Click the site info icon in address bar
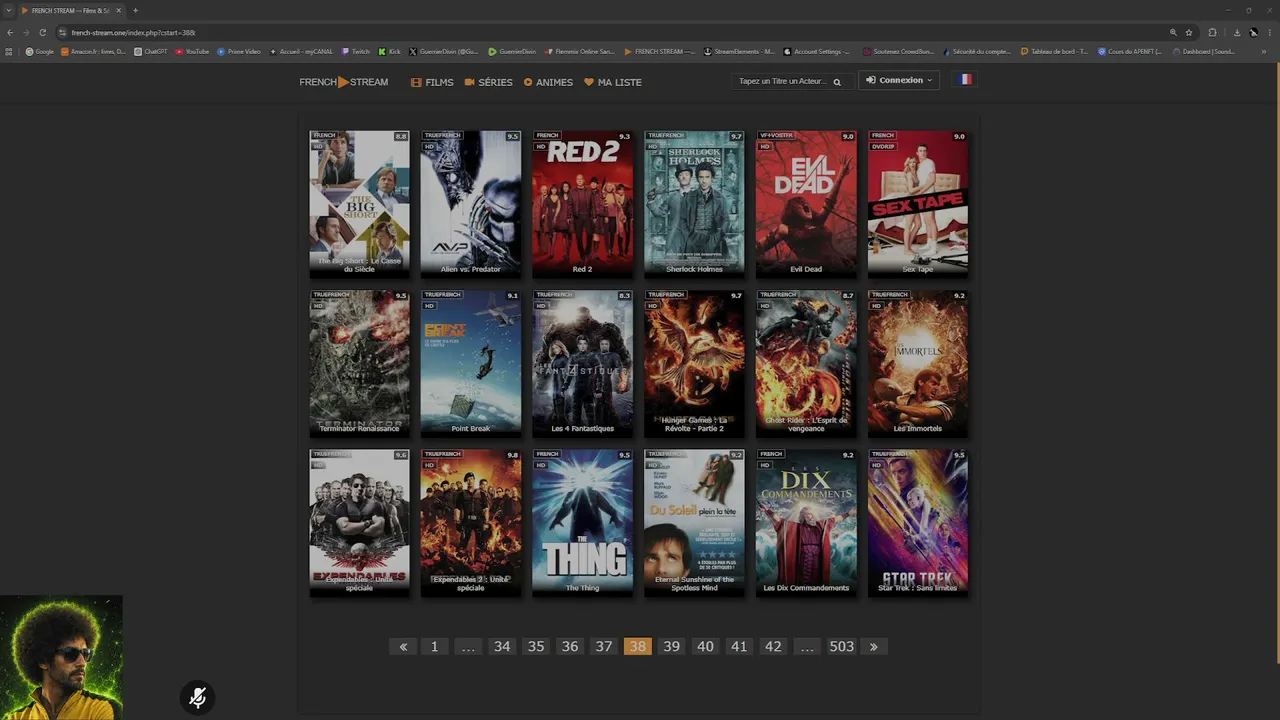The height and width of the screenshot is (720, 1280). [x=62, y=32]
